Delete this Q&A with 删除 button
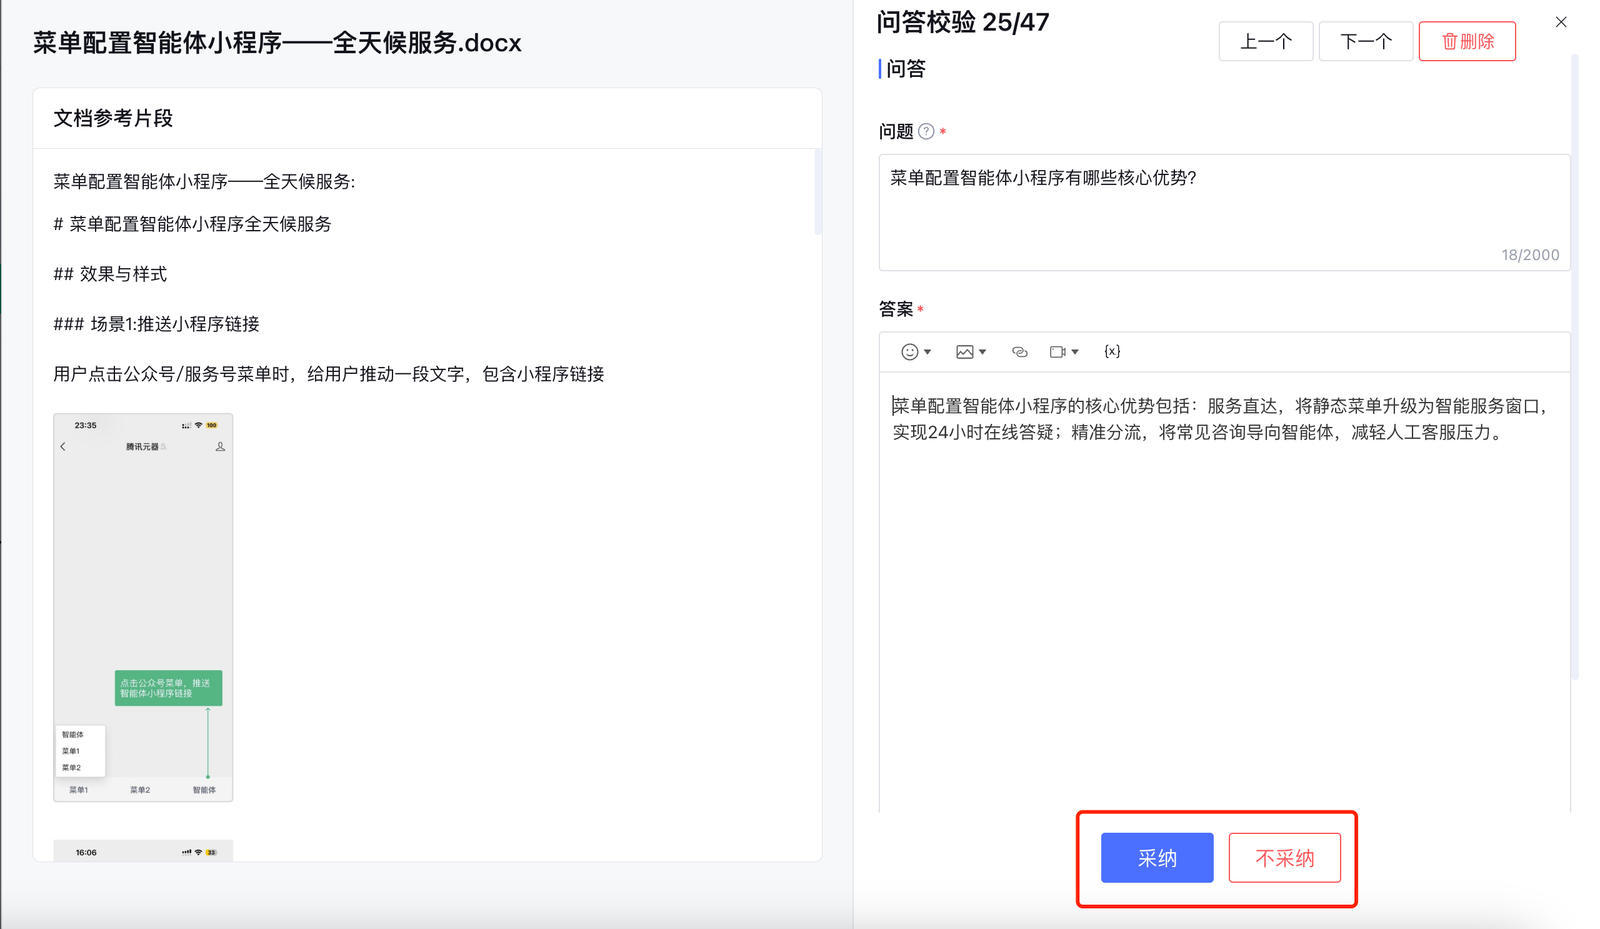The image size is (1600, 929). coord(1466,42)
